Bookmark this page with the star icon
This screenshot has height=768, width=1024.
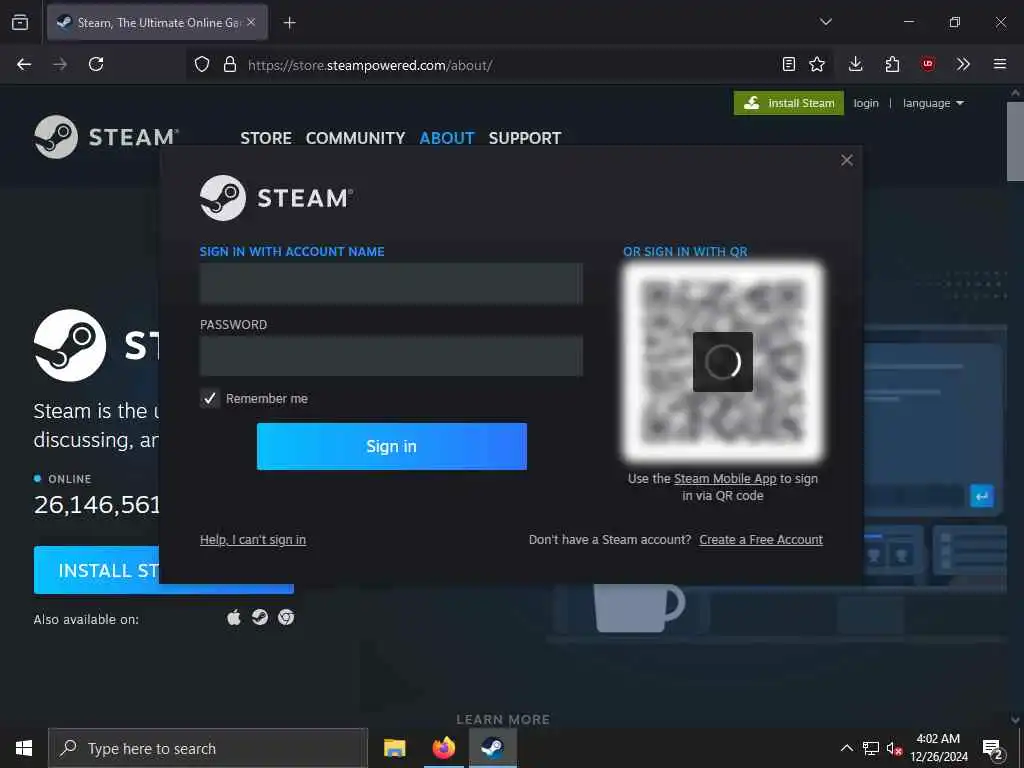[x=817, y=64]
